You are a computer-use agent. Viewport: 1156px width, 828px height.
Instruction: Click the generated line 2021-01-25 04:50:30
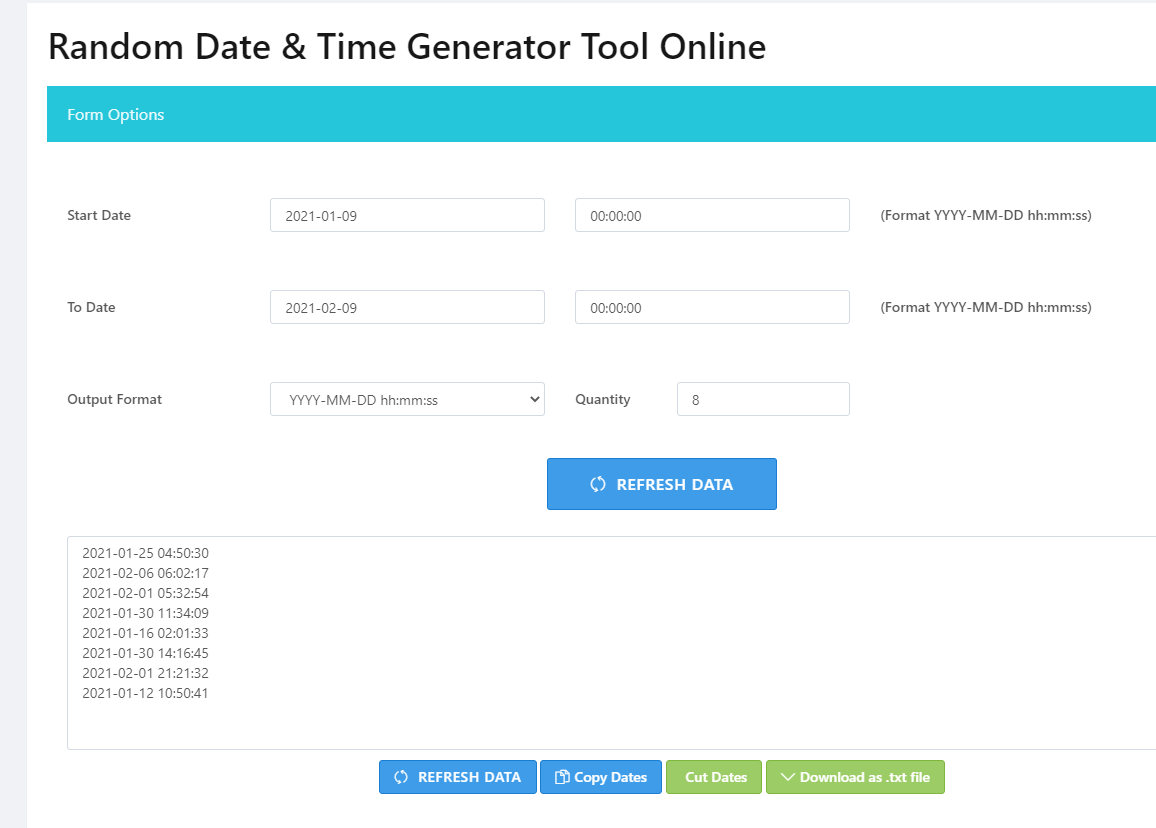point(146,553)
